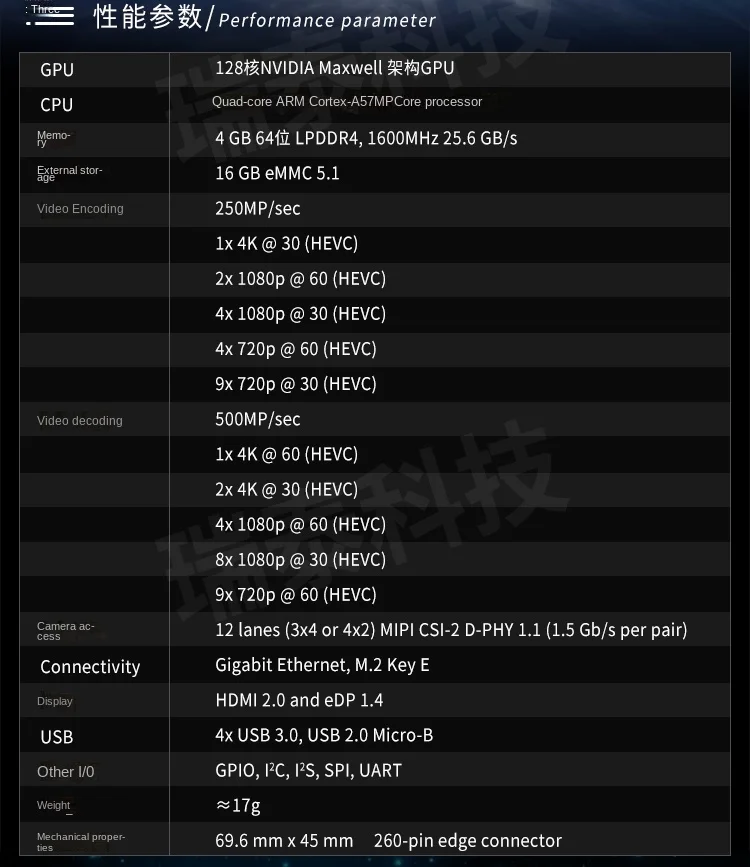Select the HDMI 2.0 and eDP 1.4 value

coord(299,700)
